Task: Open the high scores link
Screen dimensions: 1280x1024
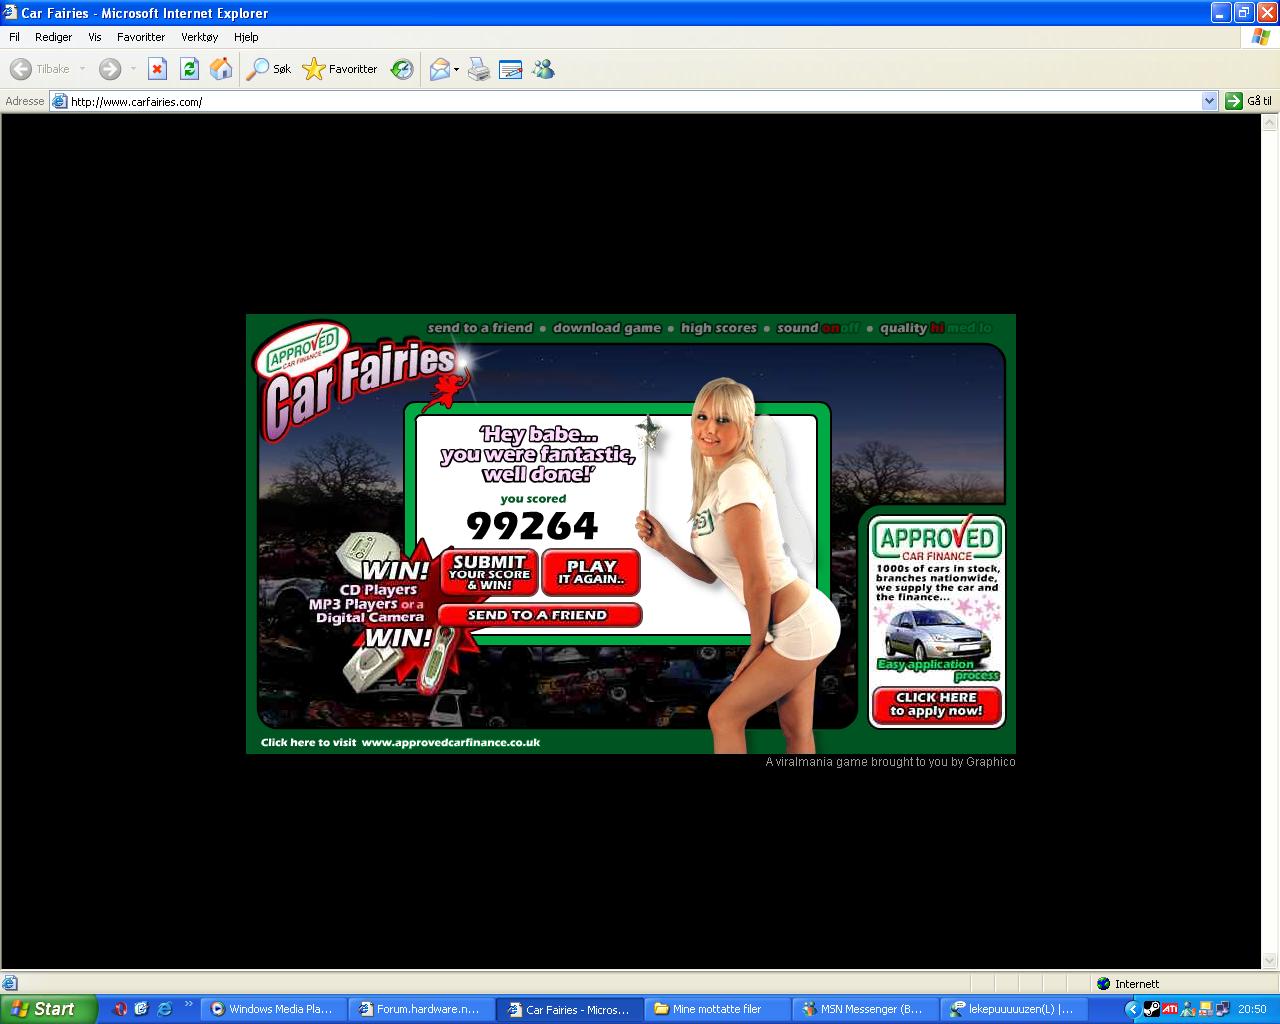Action: click(x=719, y=328)
